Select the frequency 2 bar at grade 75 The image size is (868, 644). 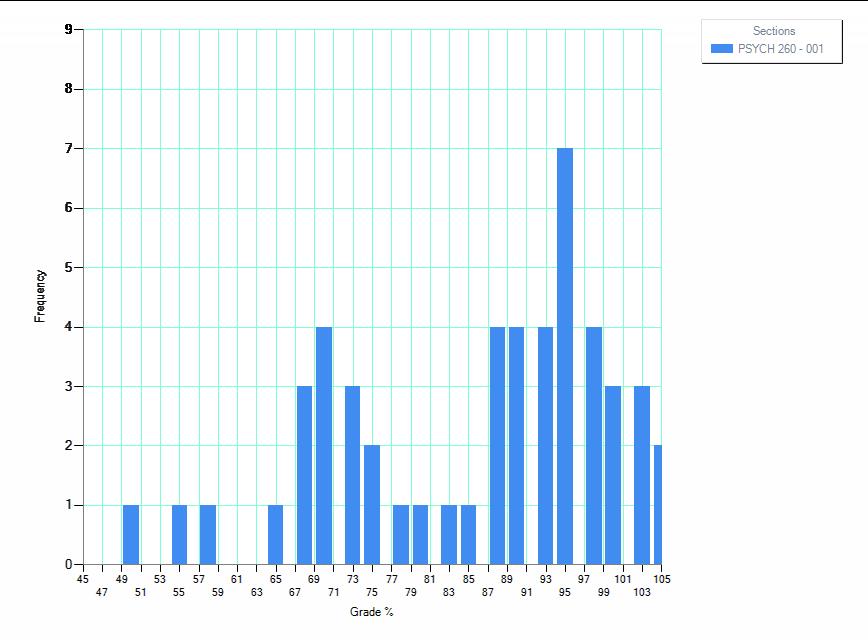pyautogui.click(x=372, y=505)
